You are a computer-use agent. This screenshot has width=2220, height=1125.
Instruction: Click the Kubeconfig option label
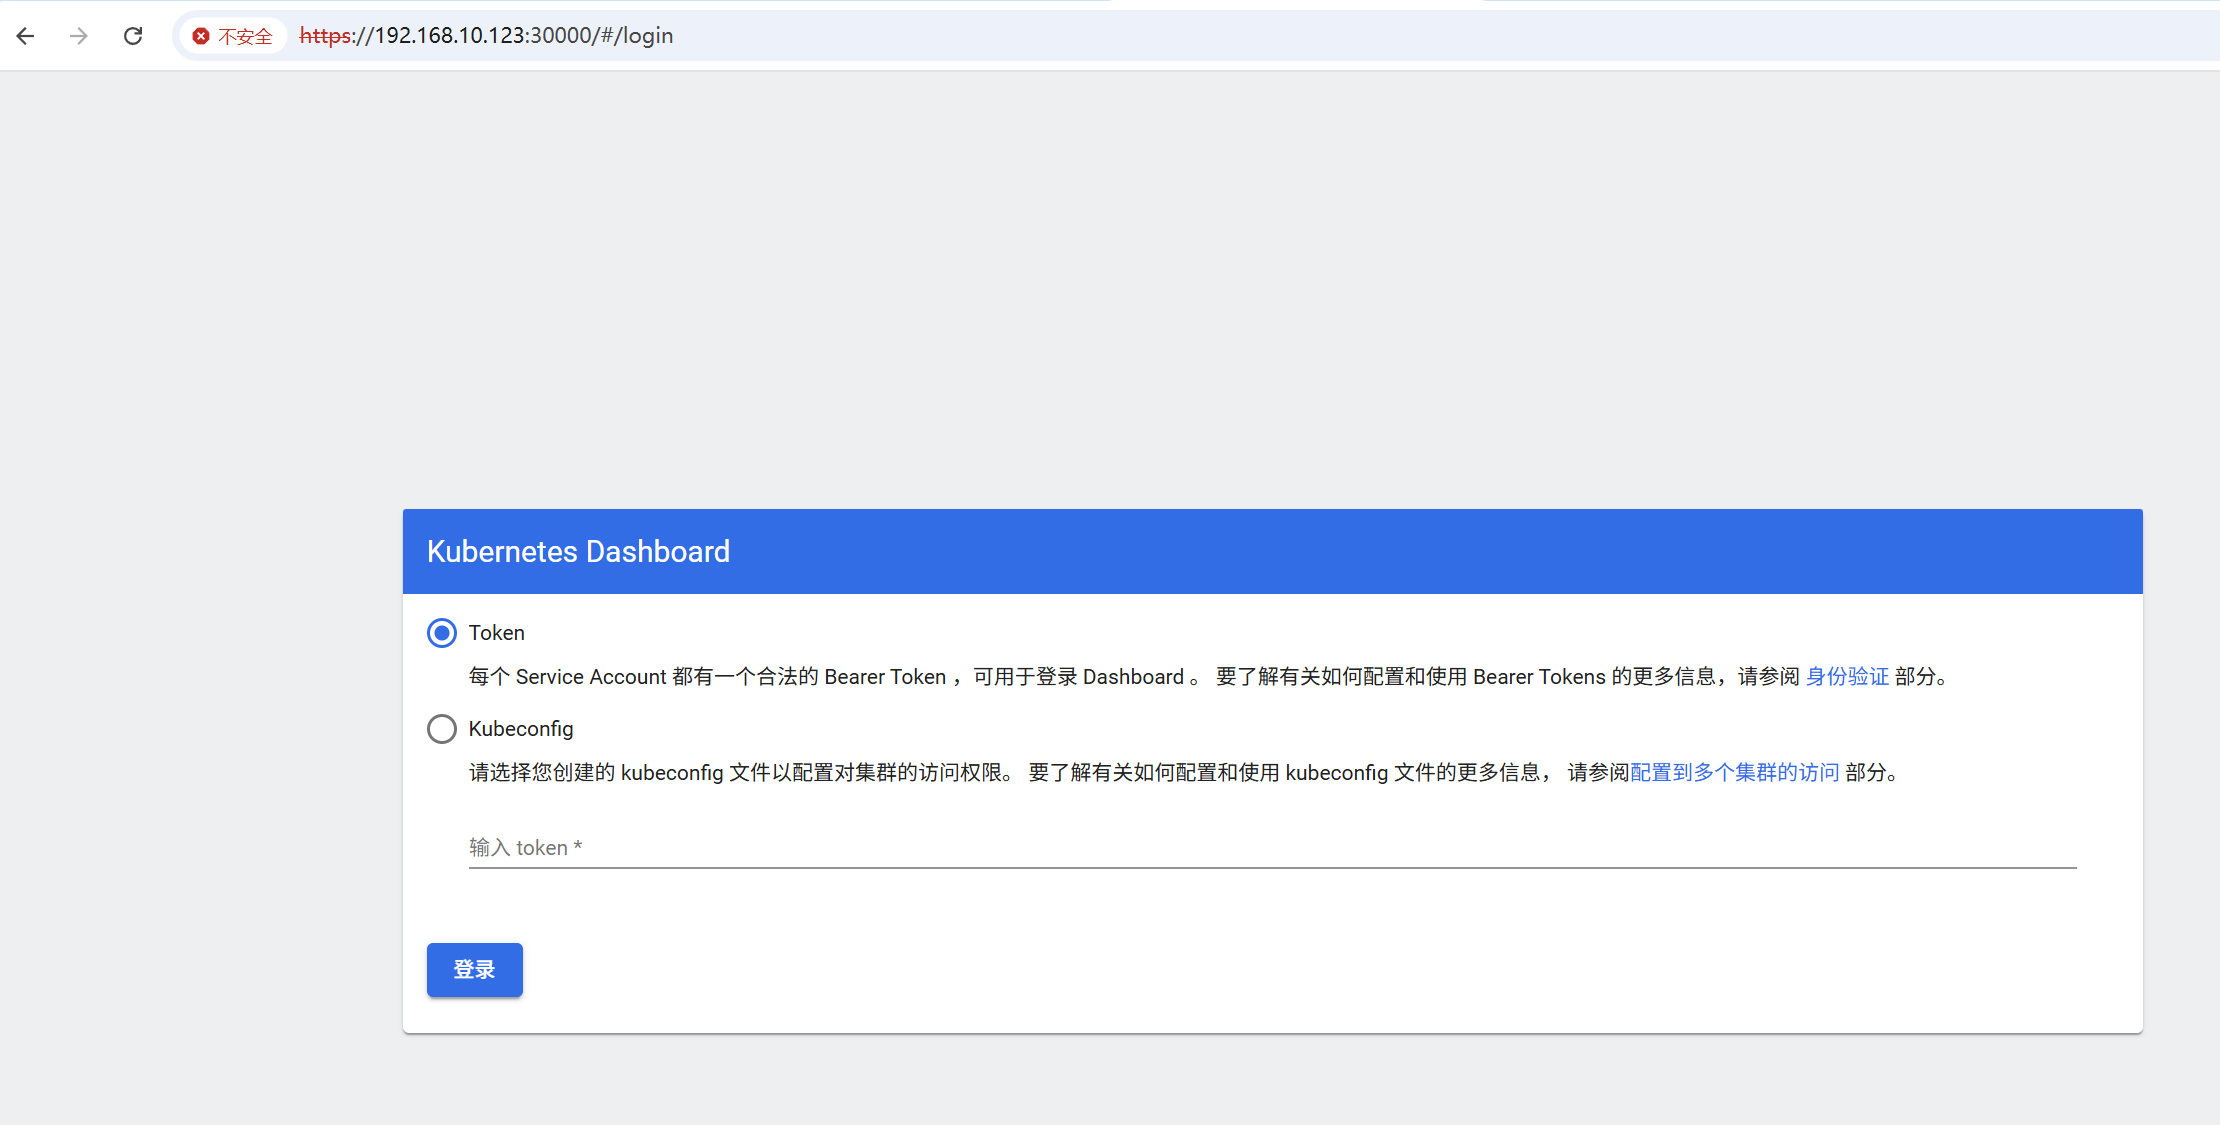(x=520, y=729)
